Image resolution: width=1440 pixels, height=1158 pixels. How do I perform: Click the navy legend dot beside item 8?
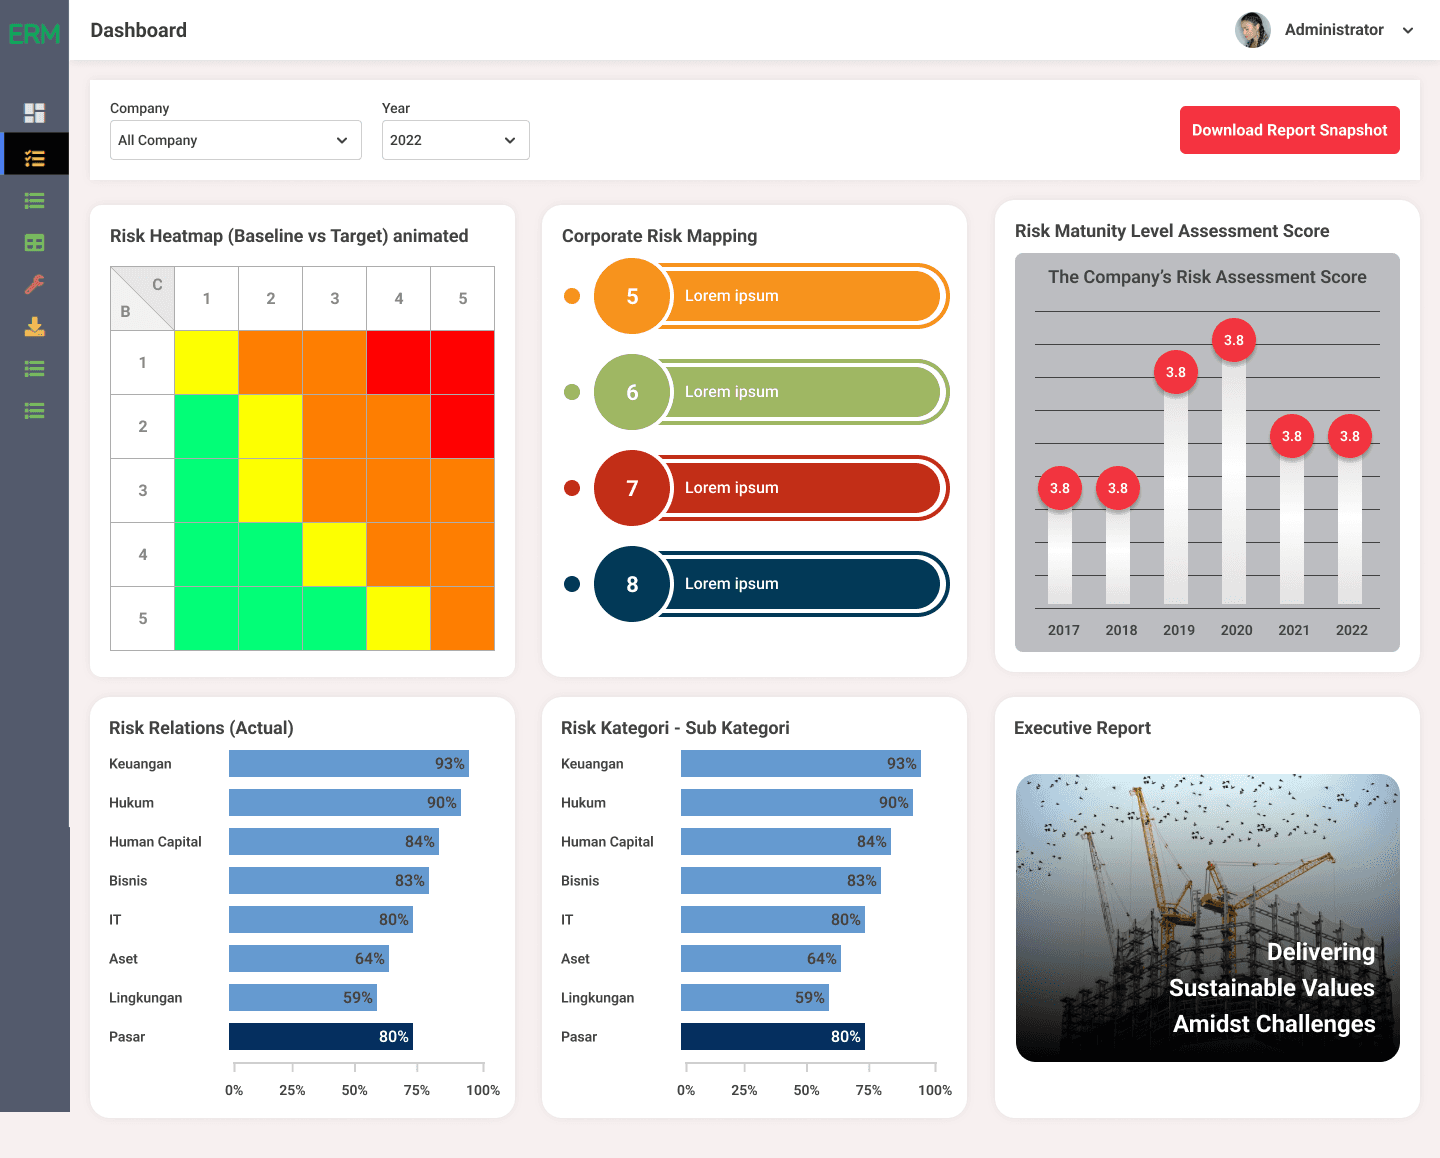[572, 584]
